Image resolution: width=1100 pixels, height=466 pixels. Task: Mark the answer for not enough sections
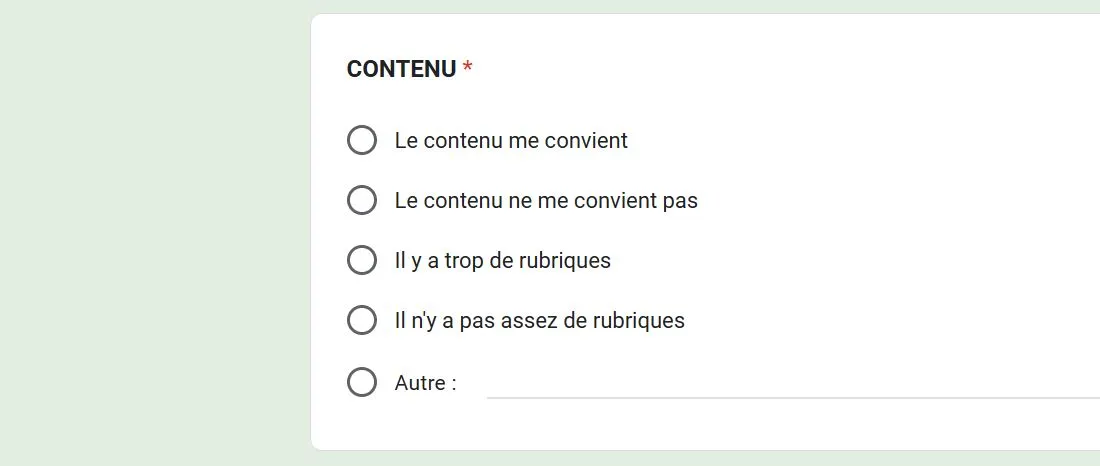pyautogui.click(x=361, y=321)
